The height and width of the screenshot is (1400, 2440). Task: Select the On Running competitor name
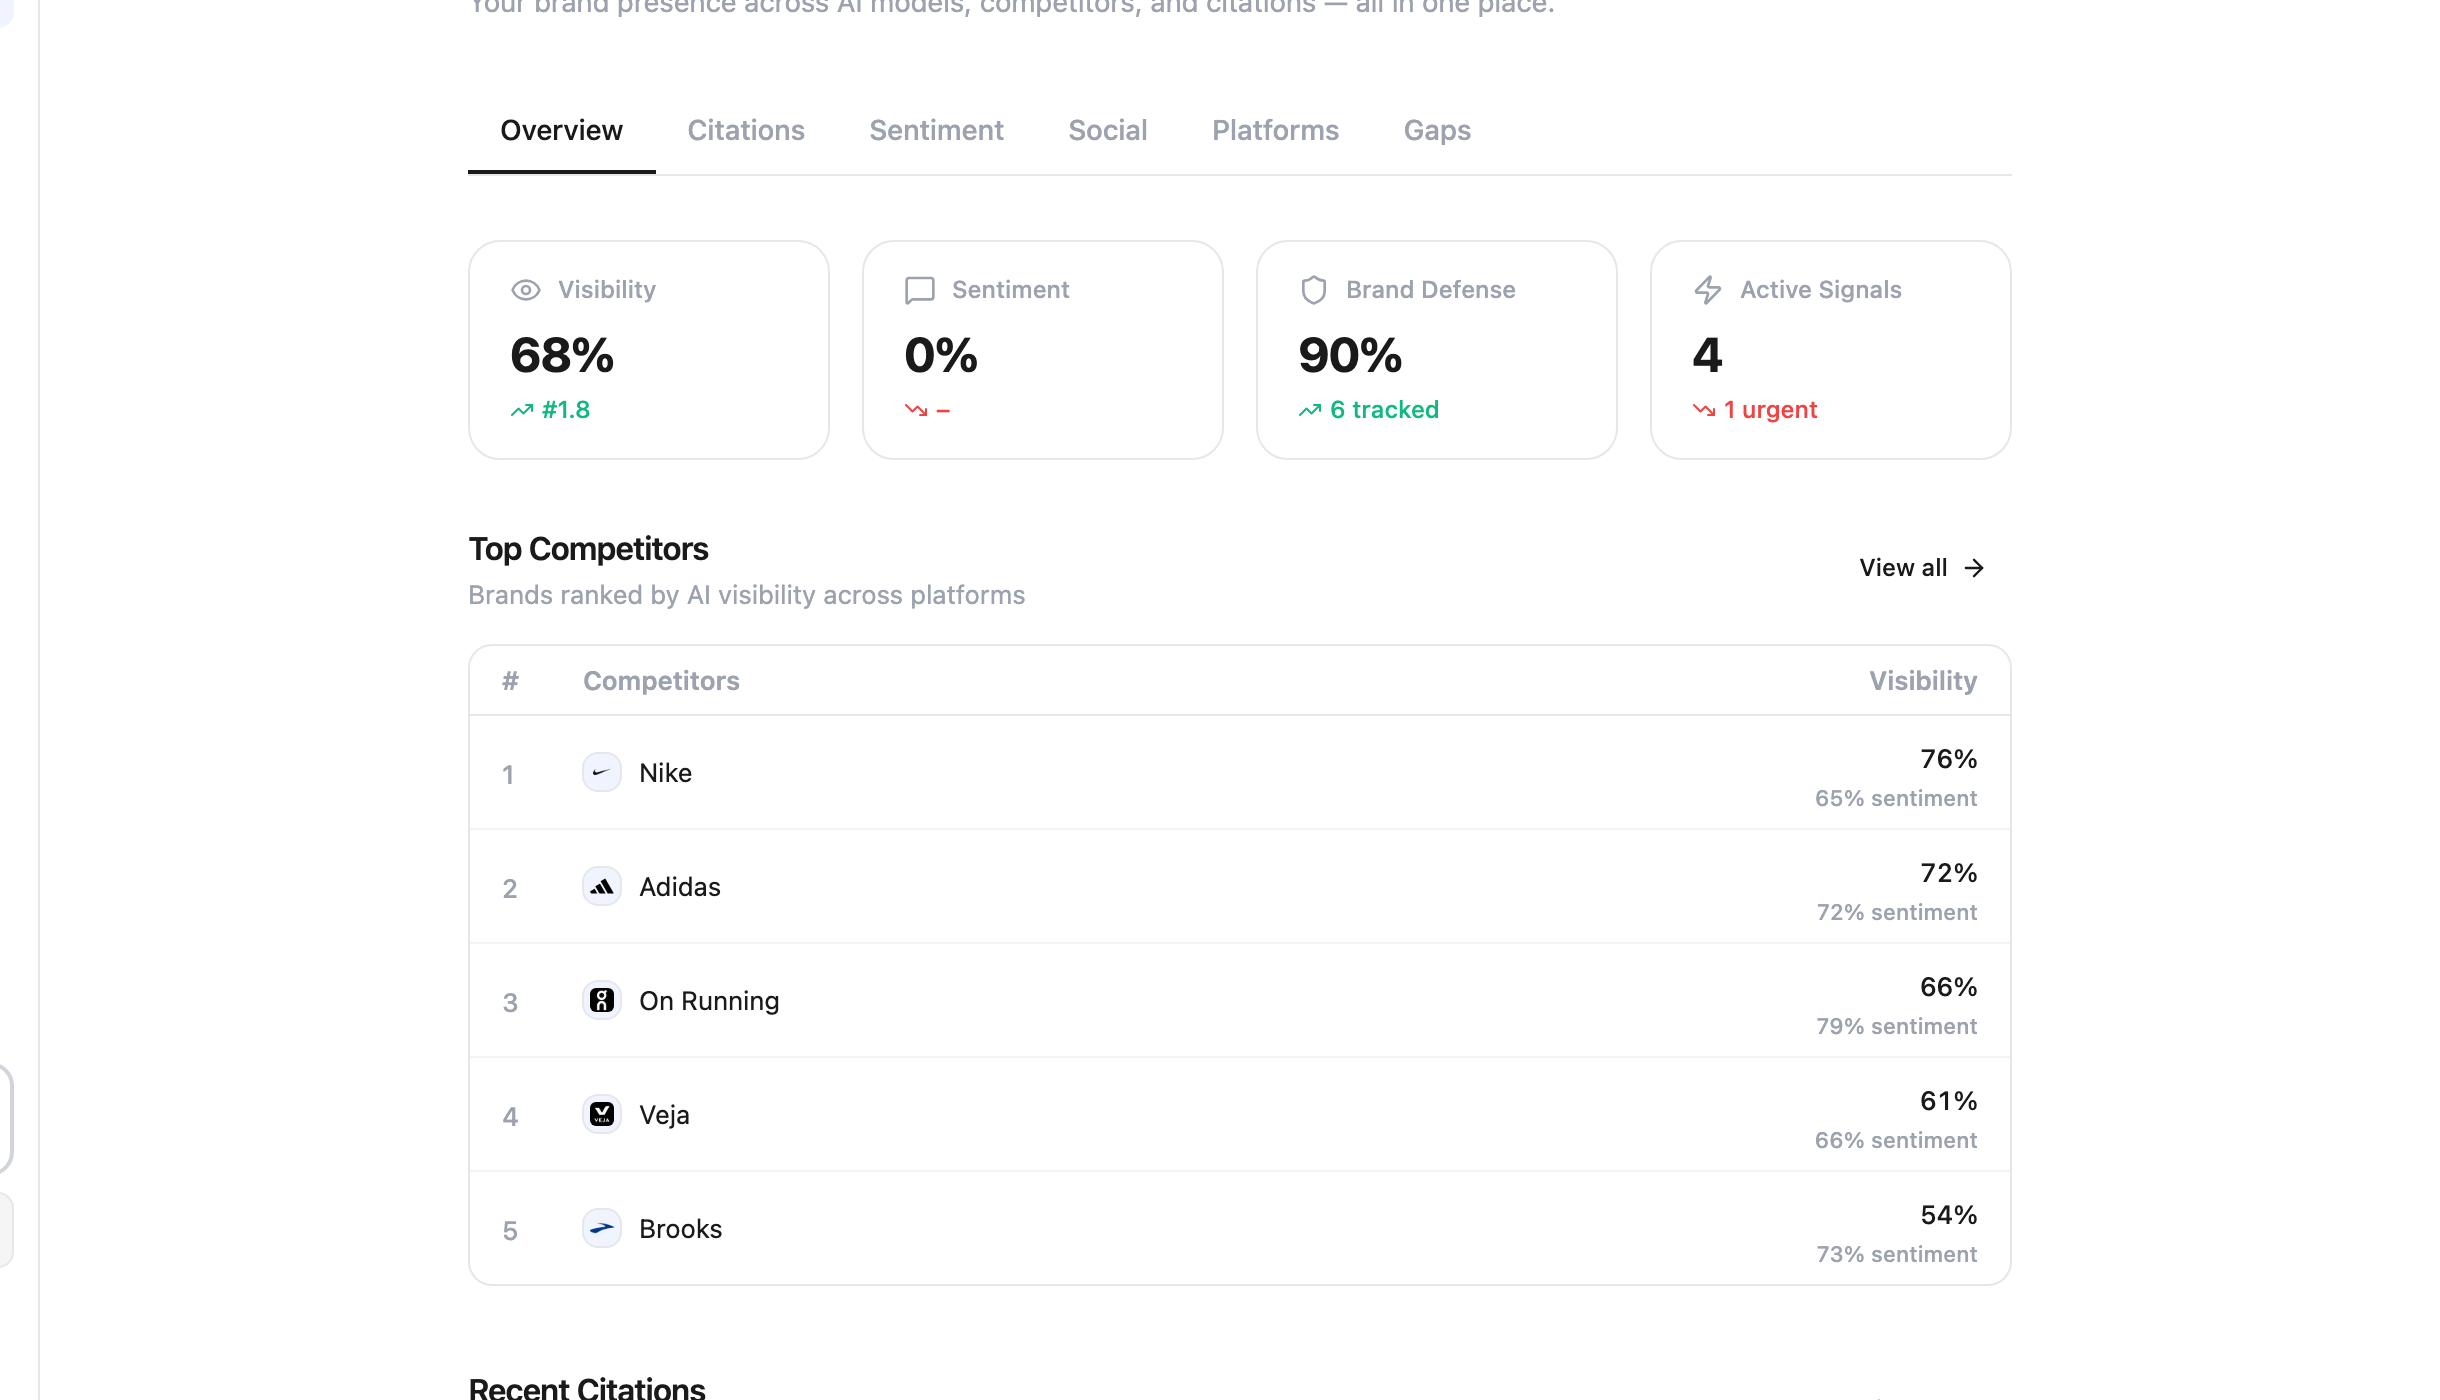709,1001
